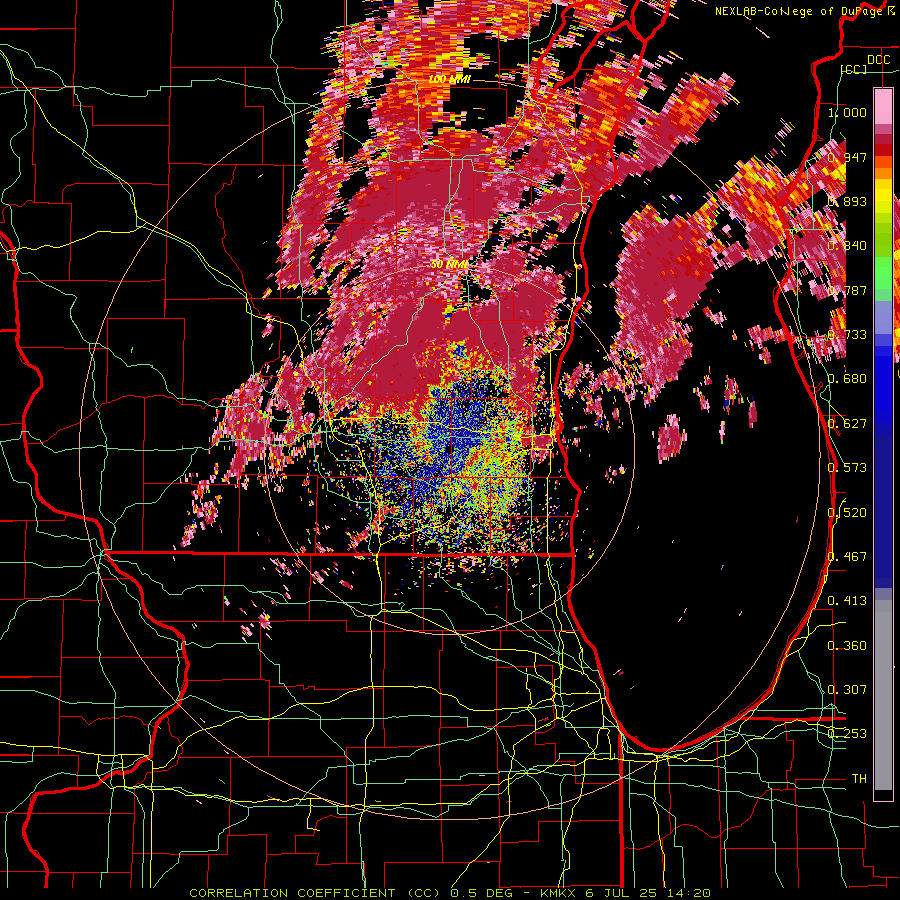This screenshot has height=900, width=900.
Task: Click the 0.360 legend value
Action: point(847,646)
